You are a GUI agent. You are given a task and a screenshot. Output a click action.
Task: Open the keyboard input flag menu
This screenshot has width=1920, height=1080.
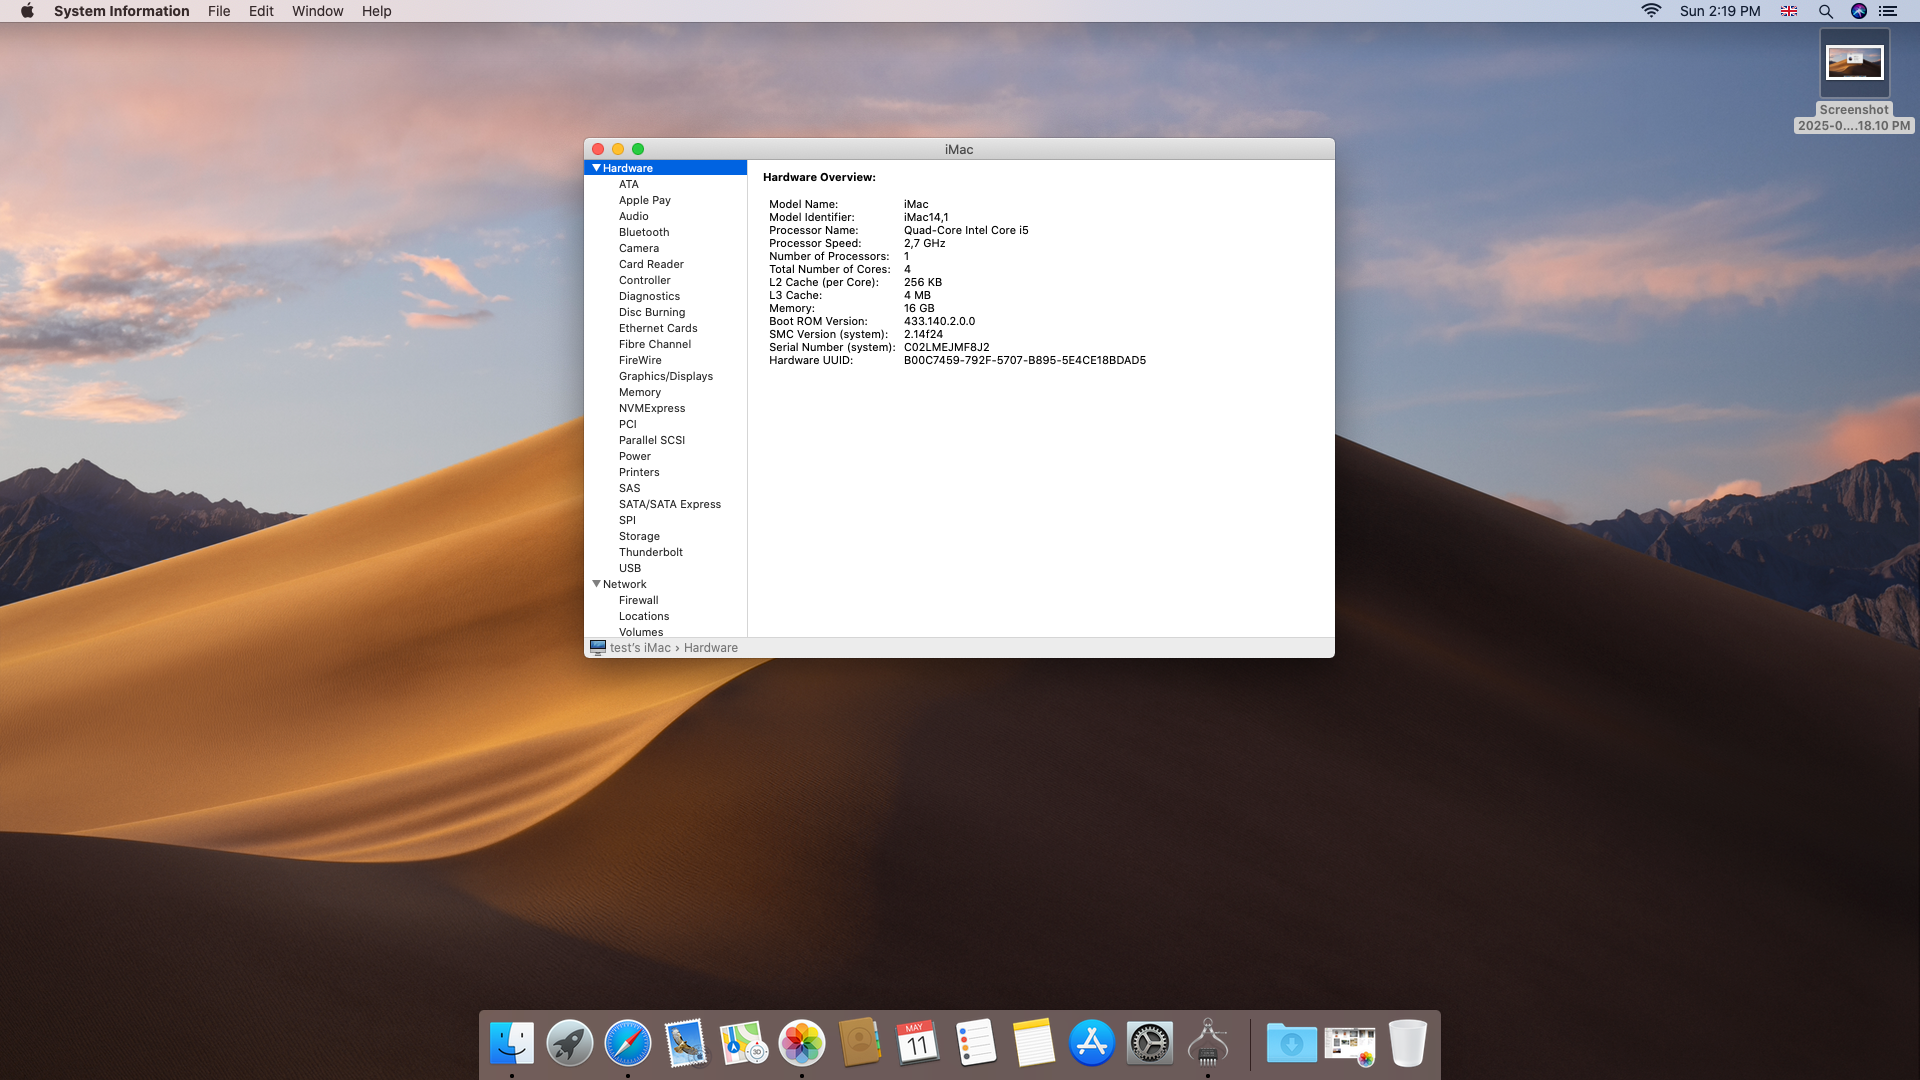coord(1789,11)
